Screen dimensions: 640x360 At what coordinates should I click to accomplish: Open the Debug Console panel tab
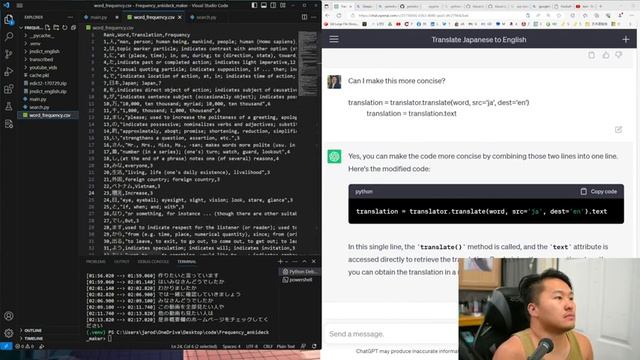(153, 262)
